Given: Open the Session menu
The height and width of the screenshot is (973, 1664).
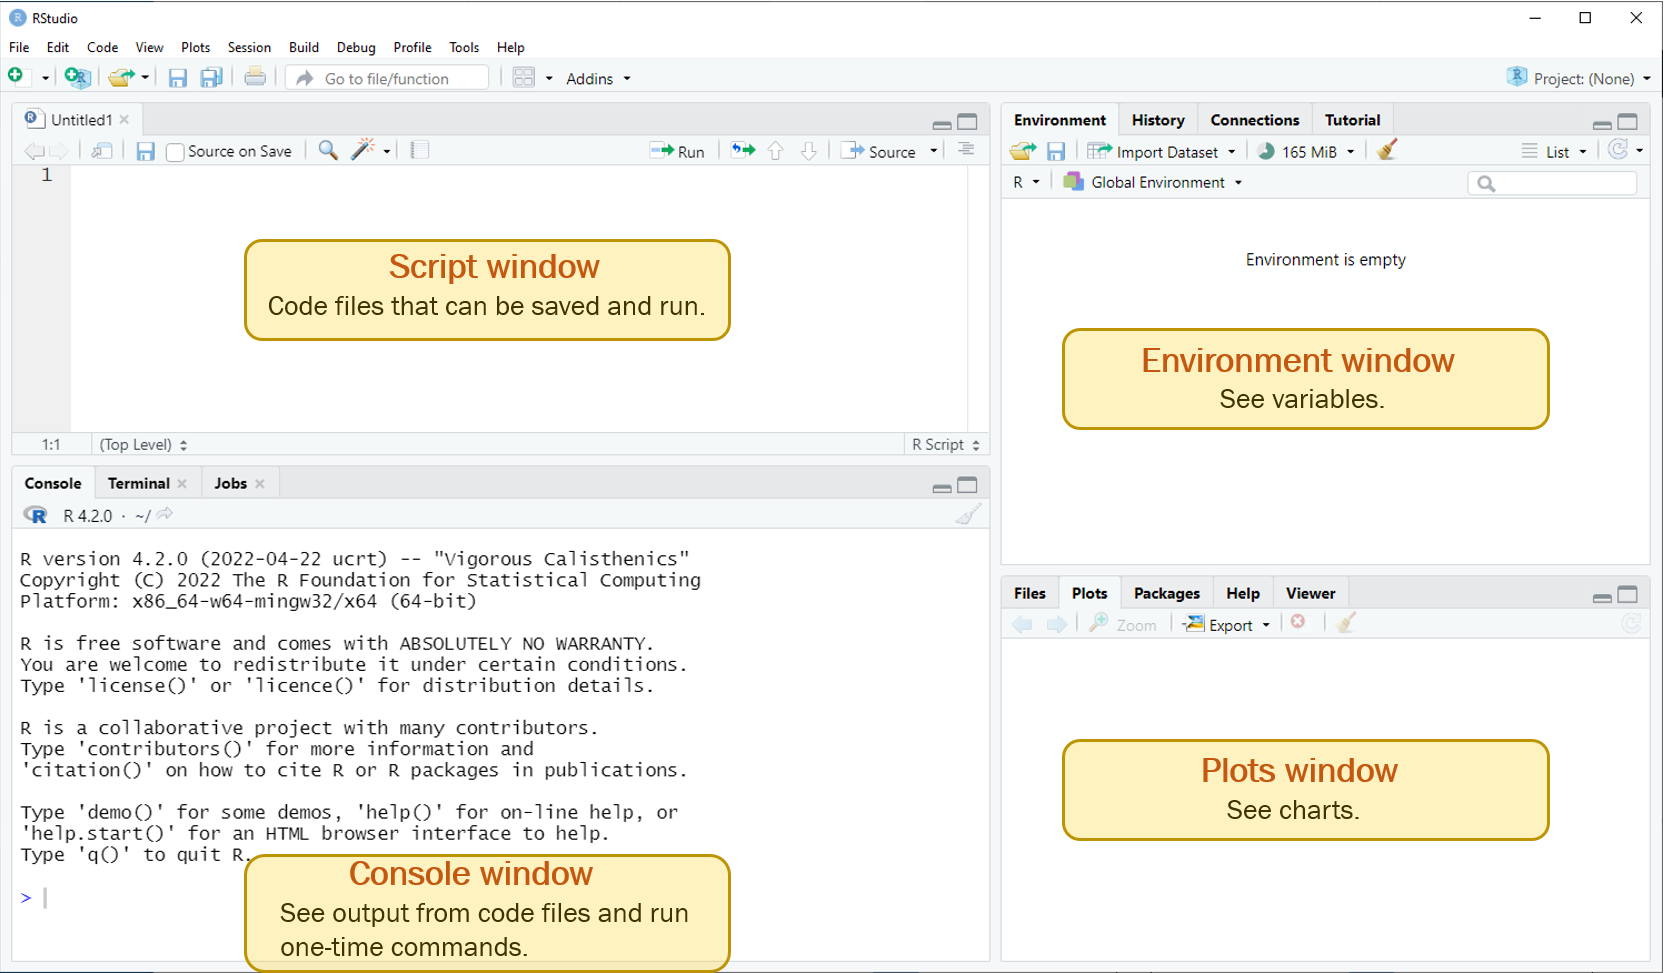Looking at the screenshot, I should coord(249,47).
